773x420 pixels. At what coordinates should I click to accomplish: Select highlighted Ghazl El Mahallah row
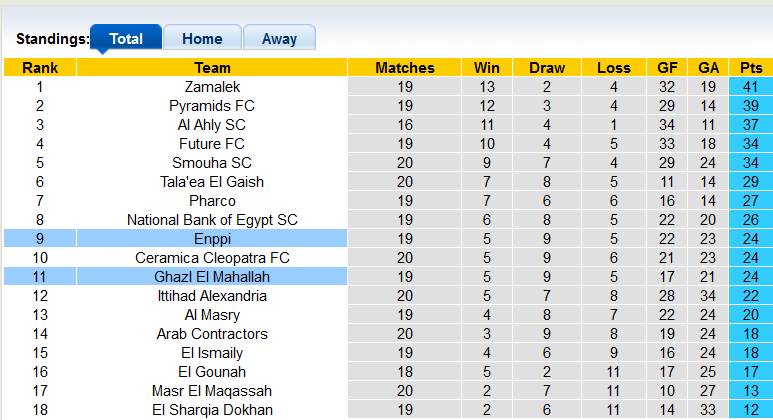pyautogui.click(x=212, y=277)
